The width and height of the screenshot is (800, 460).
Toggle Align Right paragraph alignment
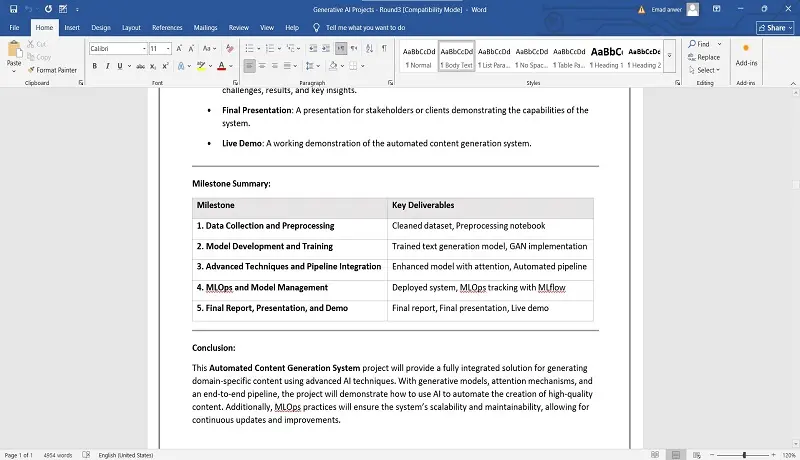point(274,66)
